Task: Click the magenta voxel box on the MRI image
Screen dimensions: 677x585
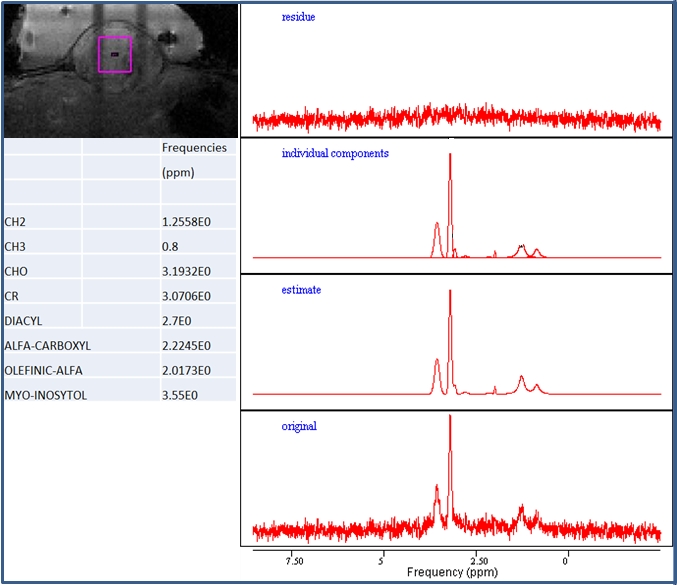Action: (114, 55)
